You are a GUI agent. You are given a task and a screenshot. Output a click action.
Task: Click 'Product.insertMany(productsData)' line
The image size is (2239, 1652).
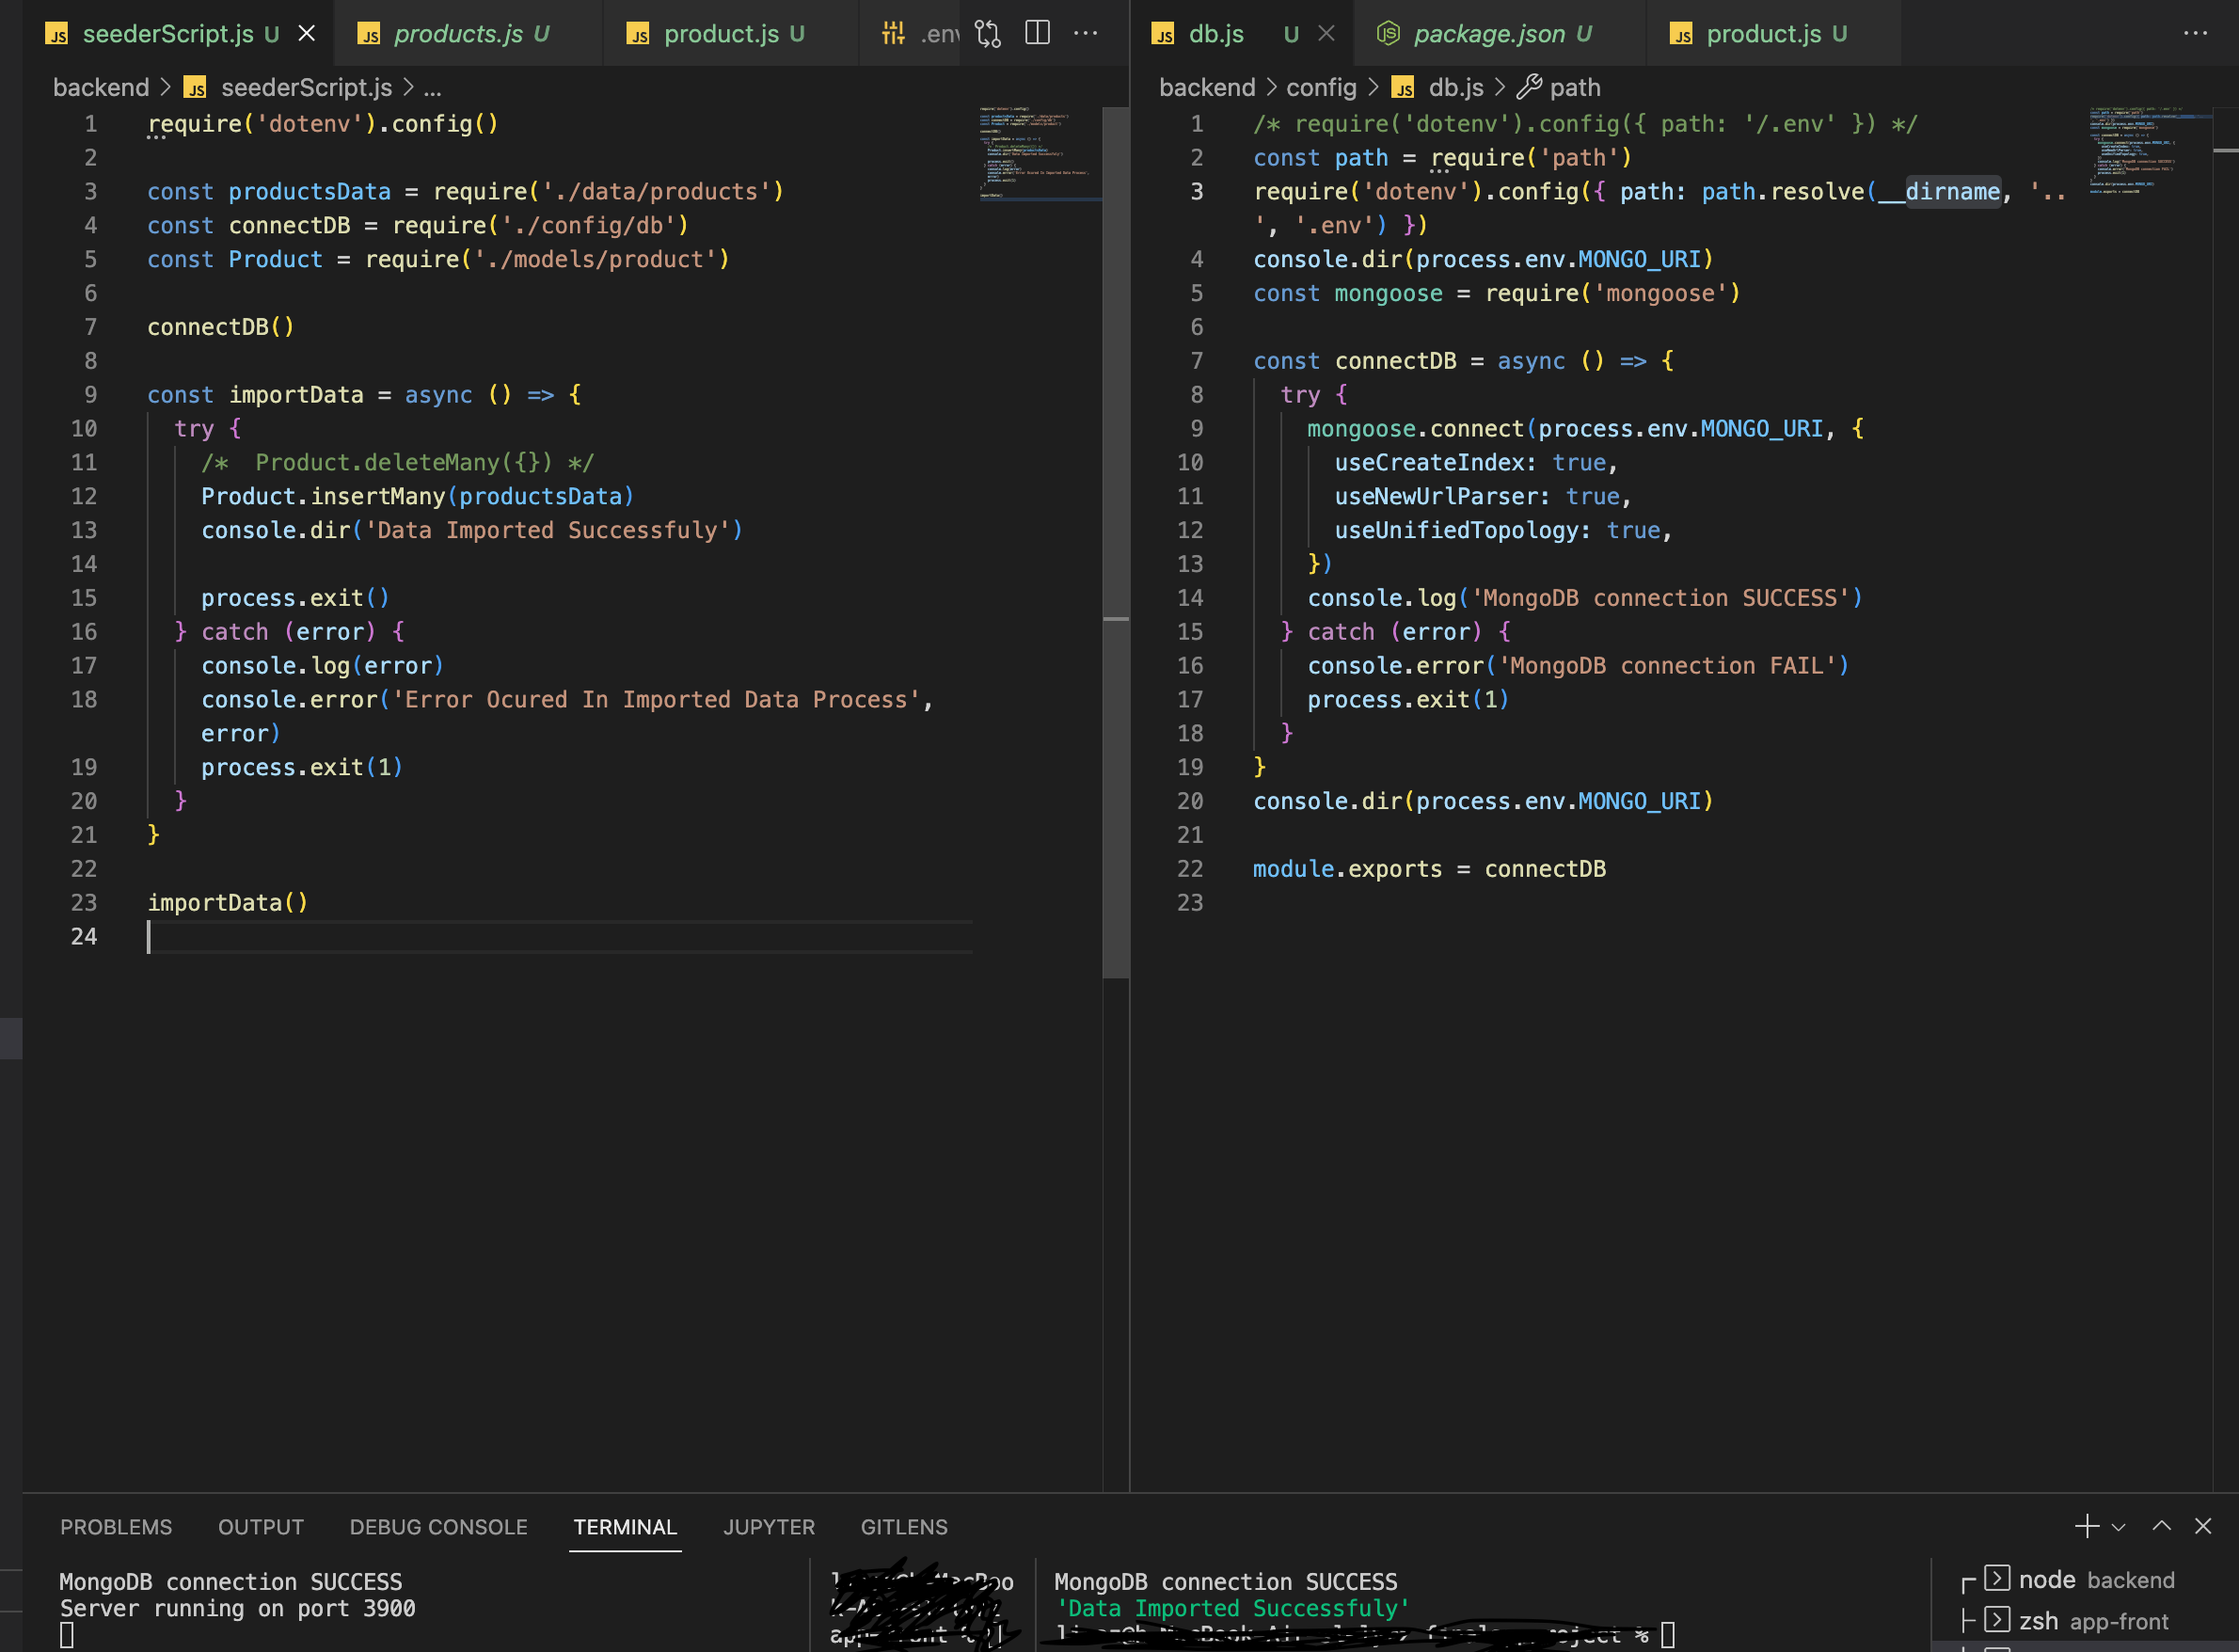(418, 497)
